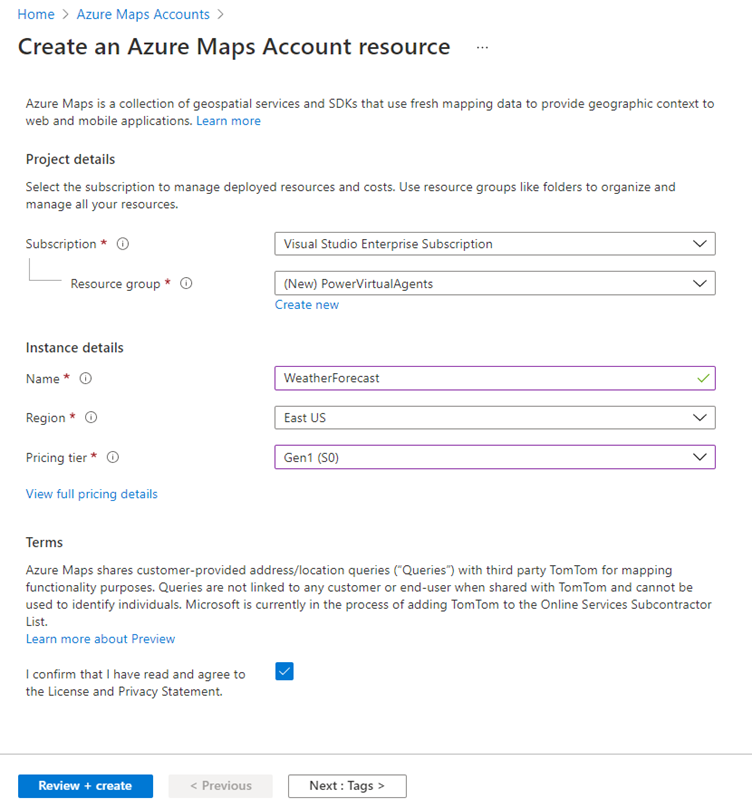Image resolution: width=752 pixels, height=808 pixels.
Task: Click the Review + create button
Action: (x=86, y=786)
